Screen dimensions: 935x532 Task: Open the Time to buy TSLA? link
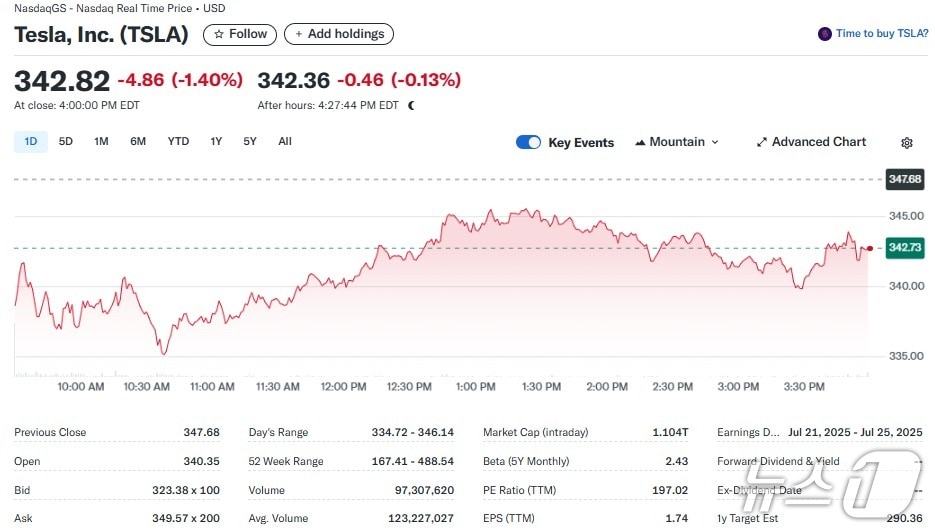[881, 34]
